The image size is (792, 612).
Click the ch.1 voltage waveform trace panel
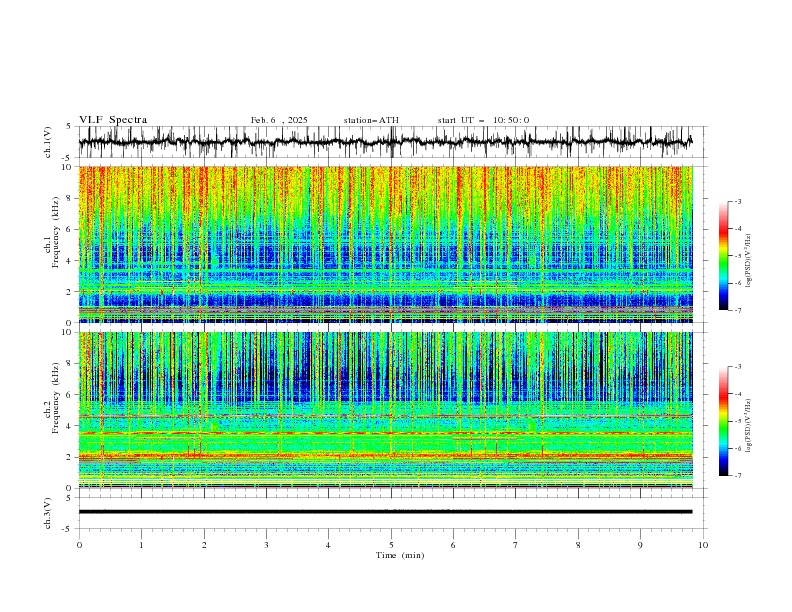[393, 142]
